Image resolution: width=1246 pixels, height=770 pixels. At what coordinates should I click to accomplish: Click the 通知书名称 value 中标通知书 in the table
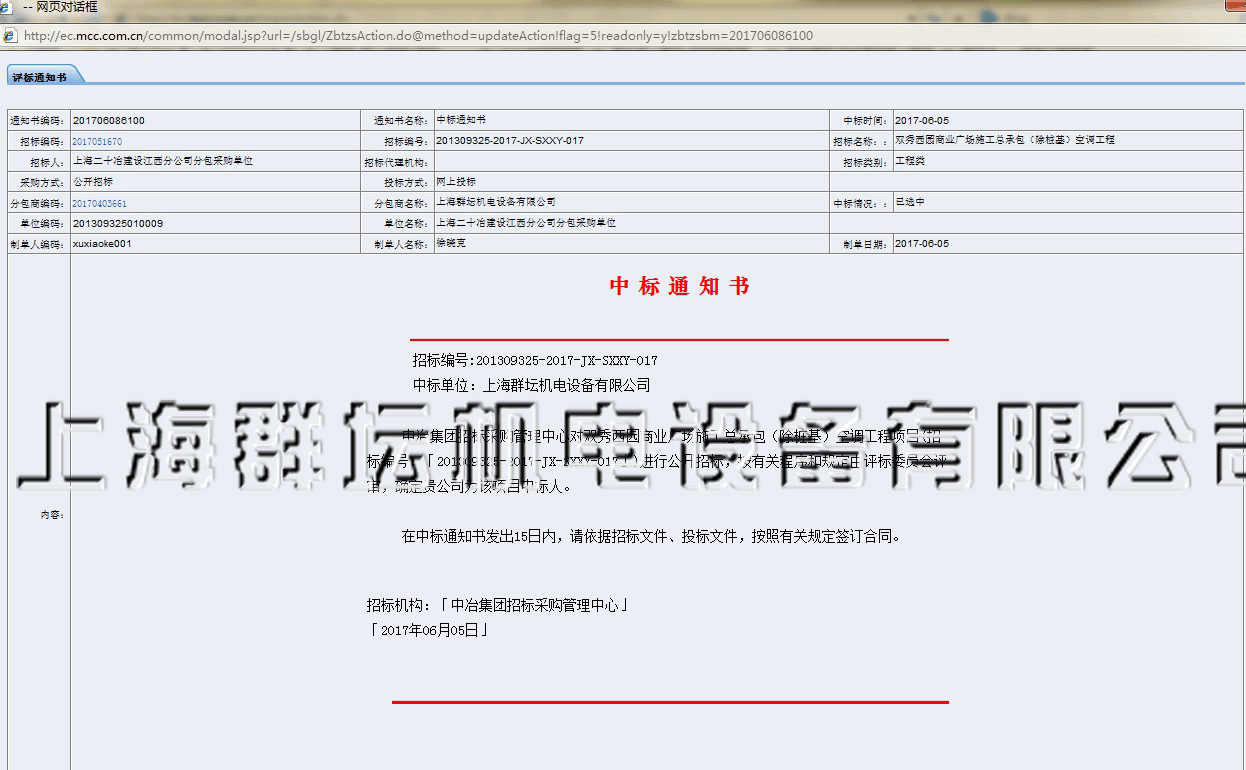coord(461,120)
